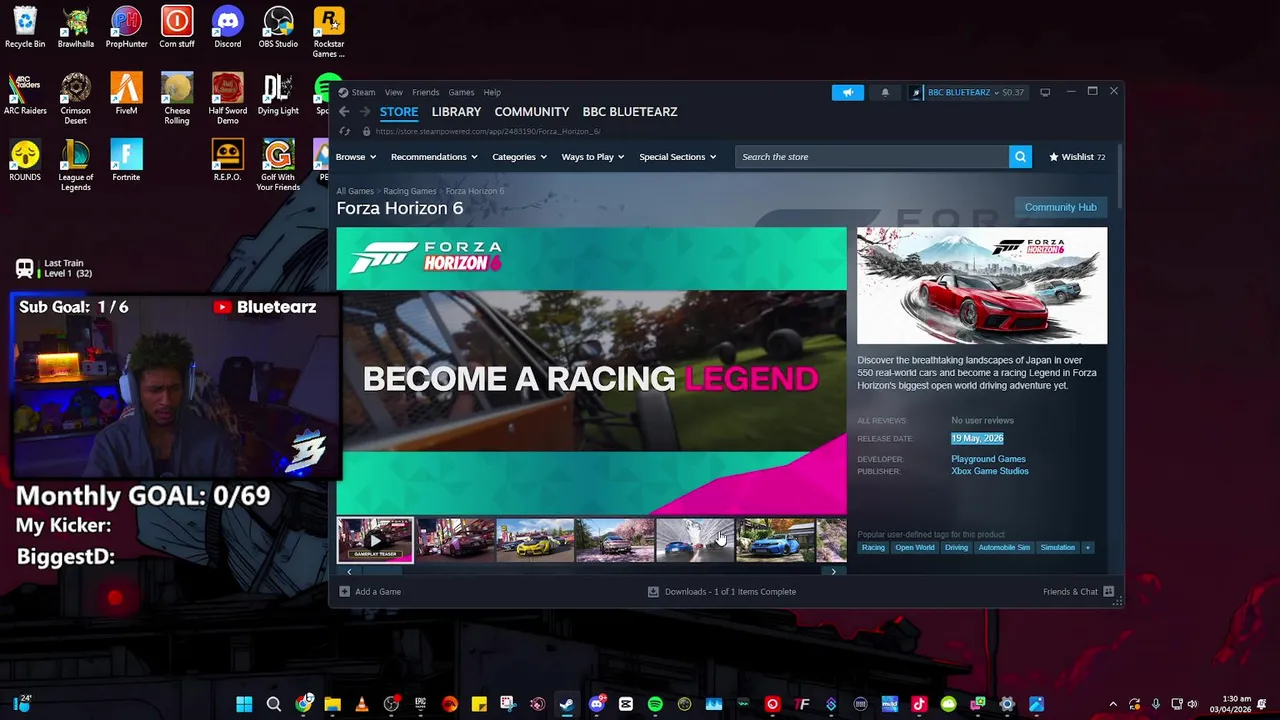Image resolution: width=1280 pixels, height=720 pixels.
Task: Open the FiveM desktop shortcut
Action: click(126, 94)
